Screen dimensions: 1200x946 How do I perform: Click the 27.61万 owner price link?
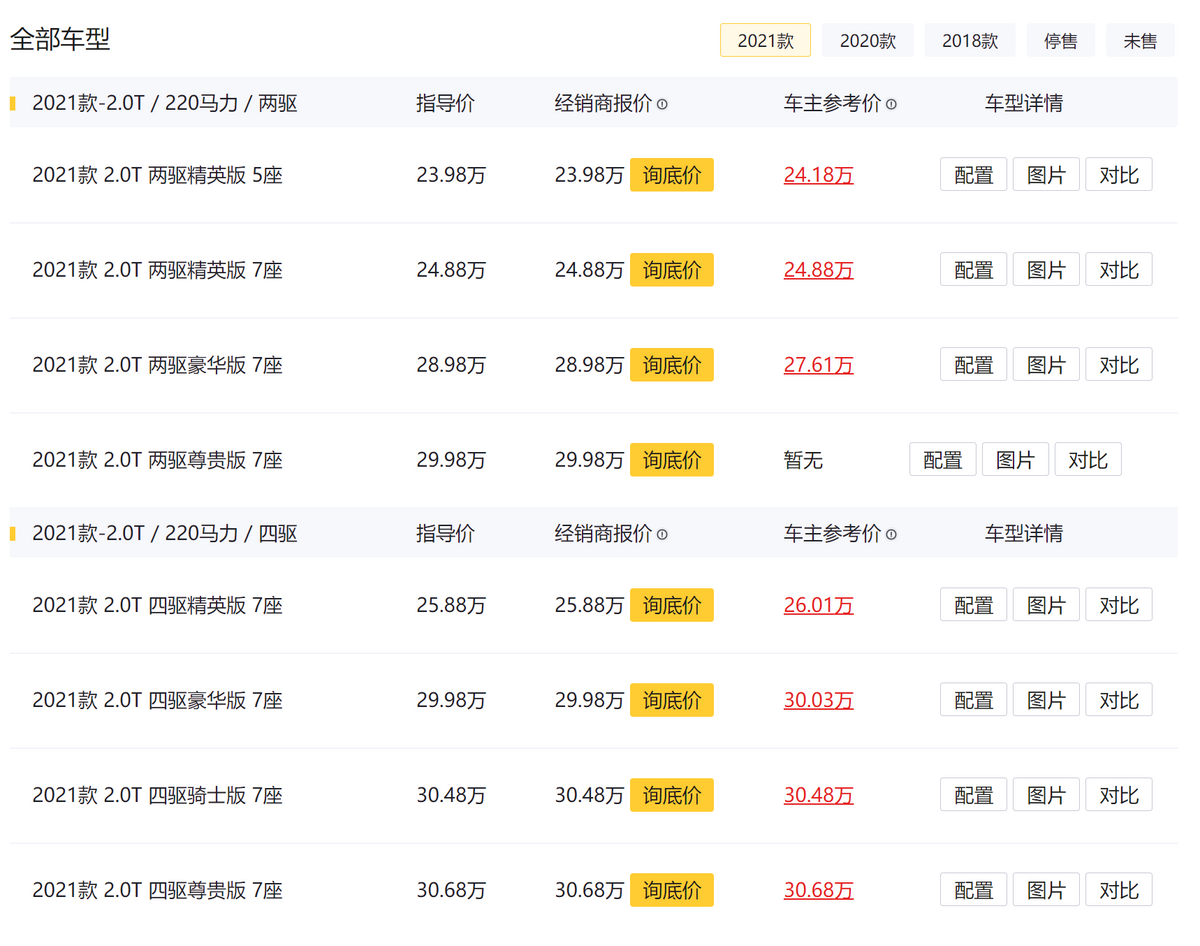click(x=818, y=365)
